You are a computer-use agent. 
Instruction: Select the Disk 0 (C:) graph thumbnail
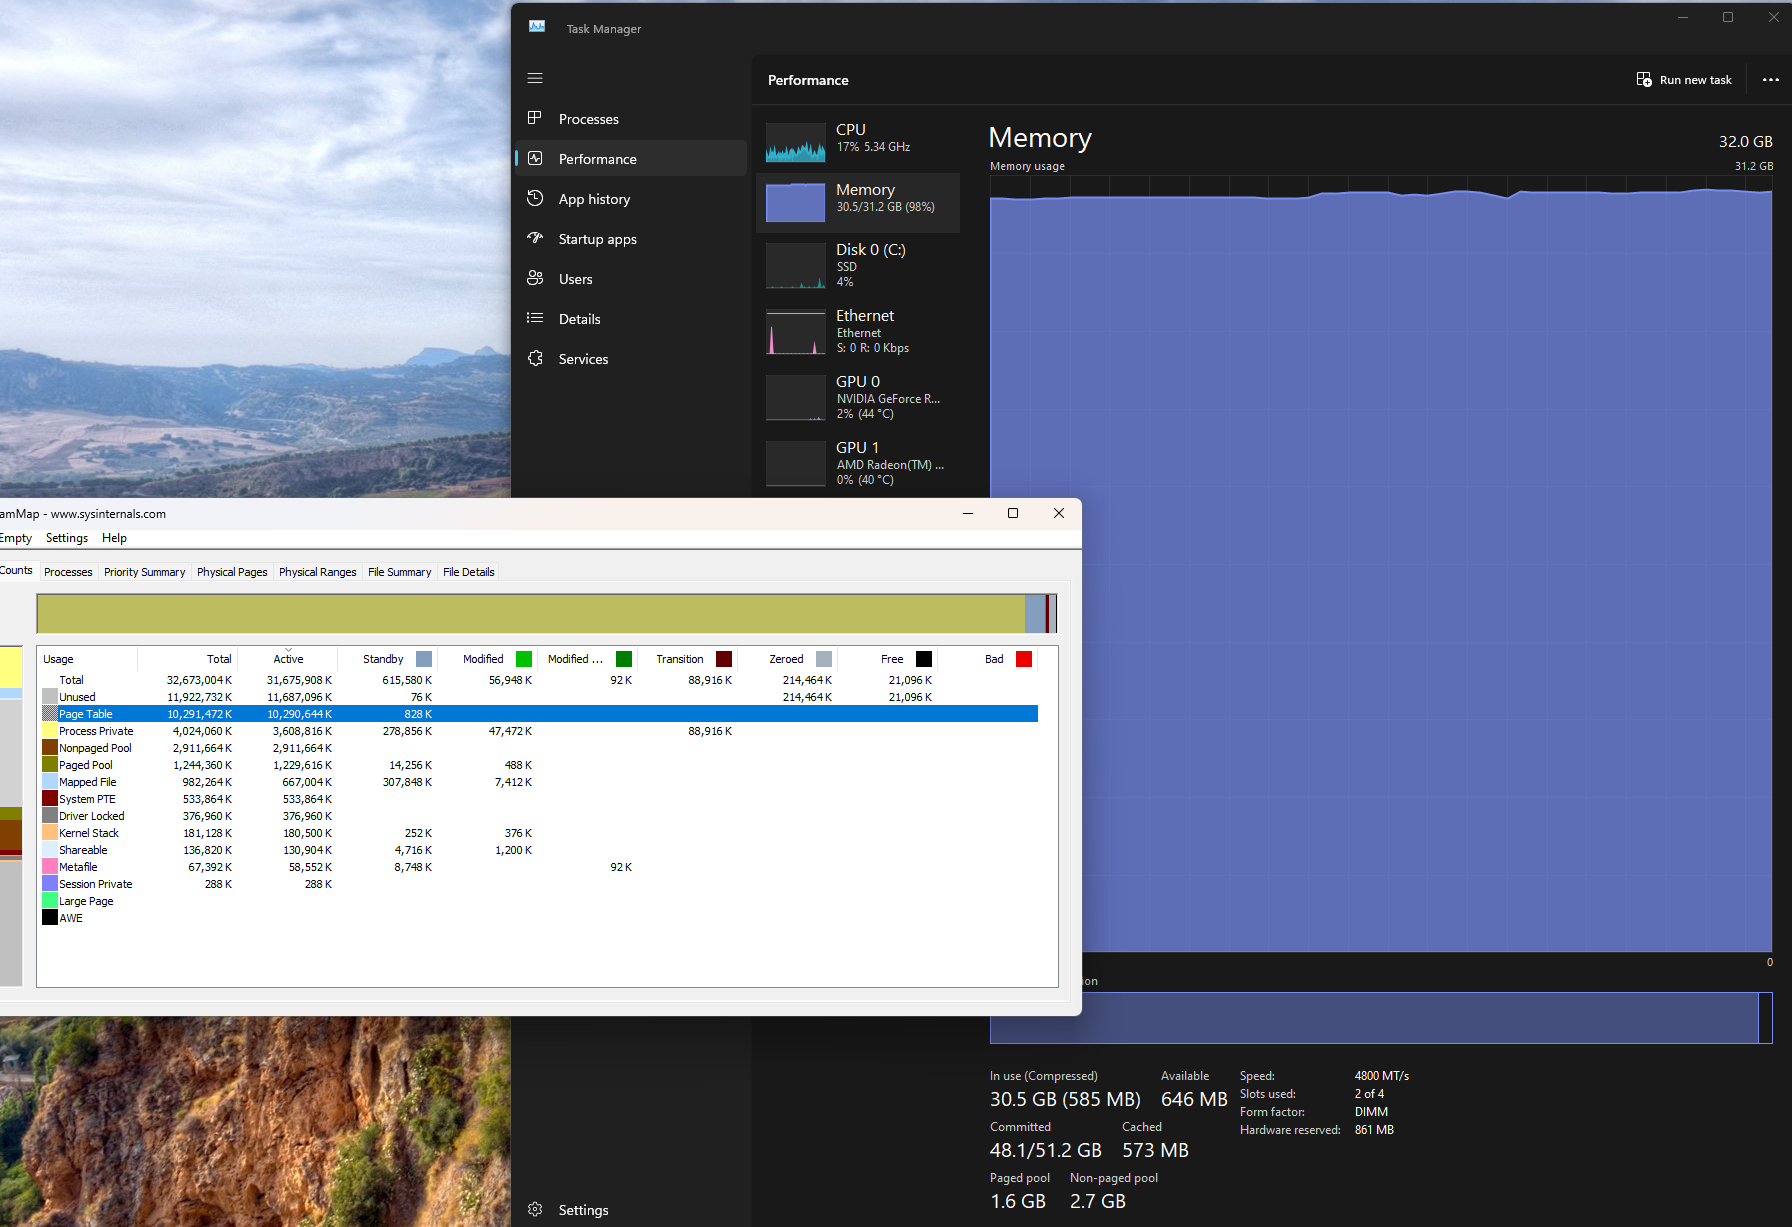tap(796, 268)
